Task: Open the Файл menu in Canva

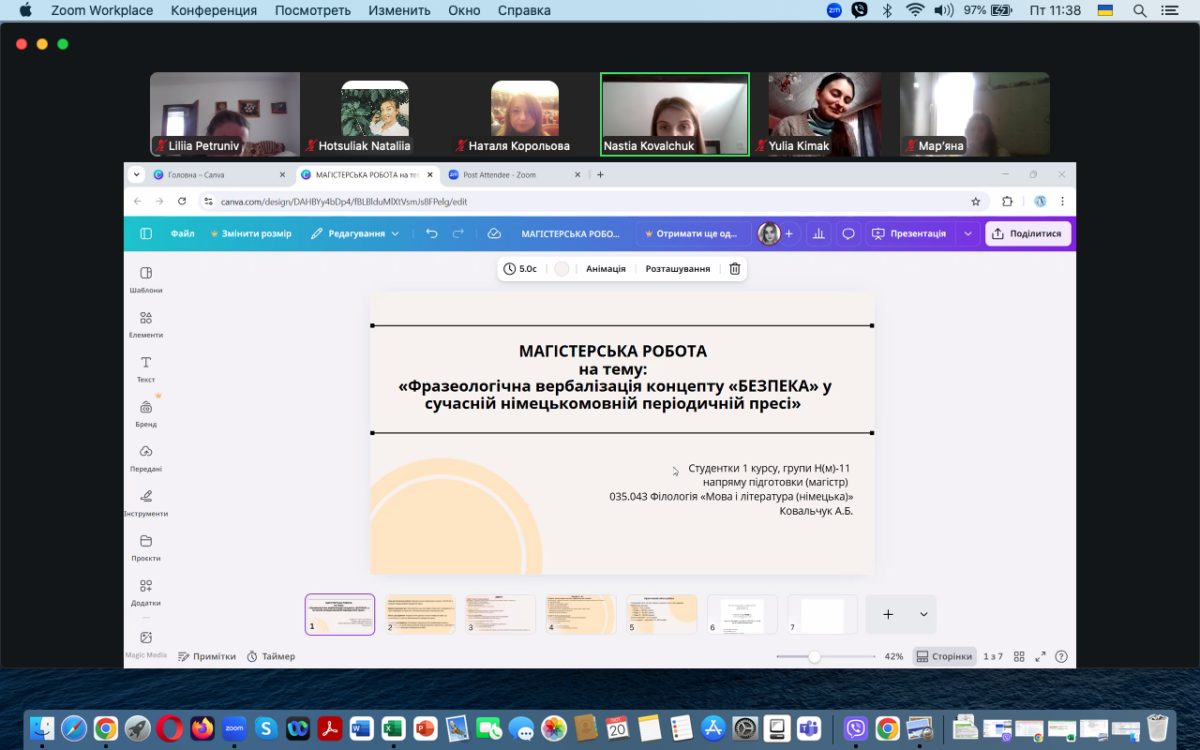Action: tap(182, 234)
